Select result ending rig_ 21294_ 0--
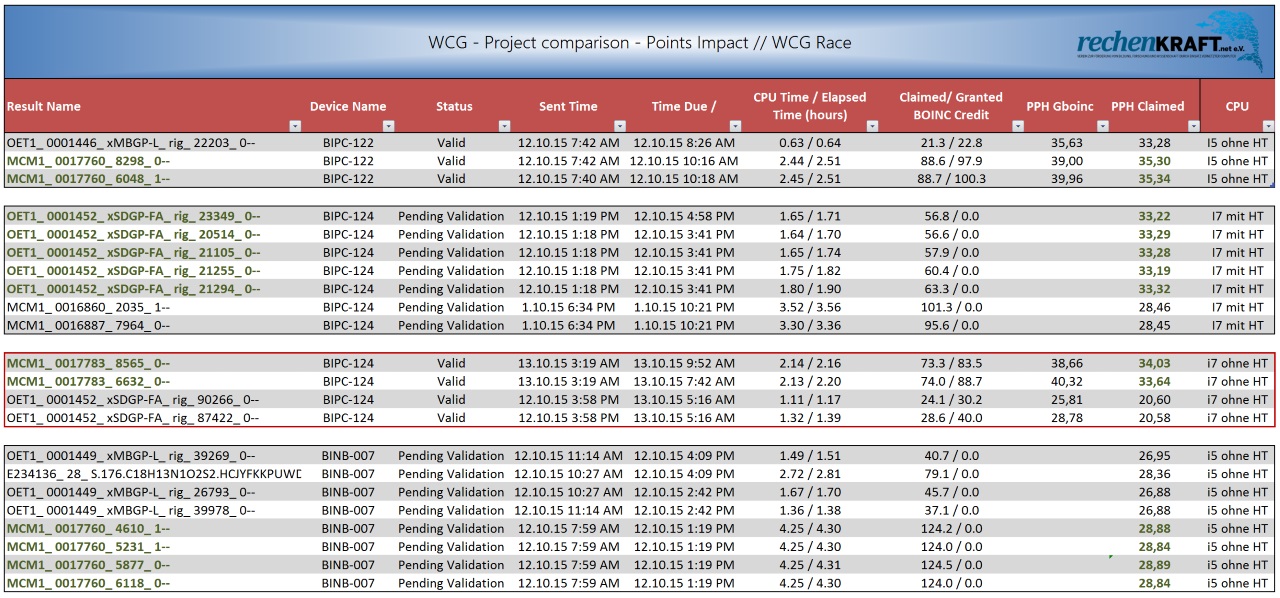Screen dimensions: 1280x598 tap(134, 289)
